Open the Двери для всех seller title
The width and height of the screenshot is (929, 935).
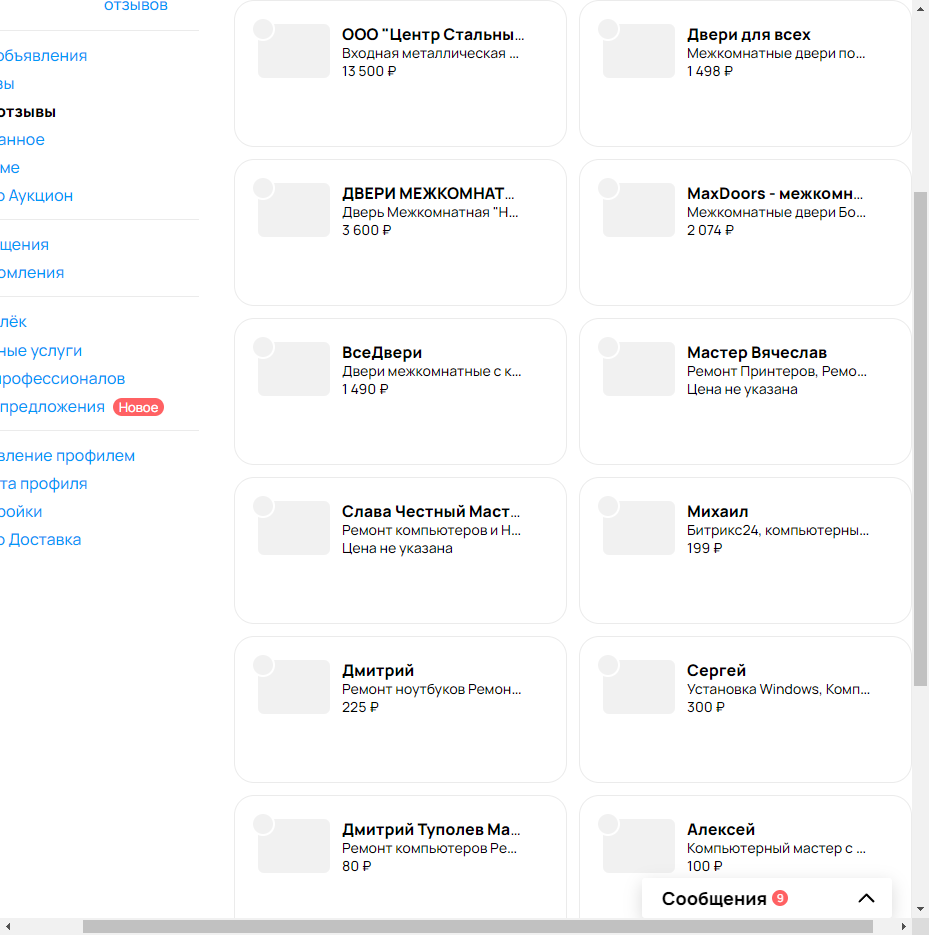(x=748, y=35)
